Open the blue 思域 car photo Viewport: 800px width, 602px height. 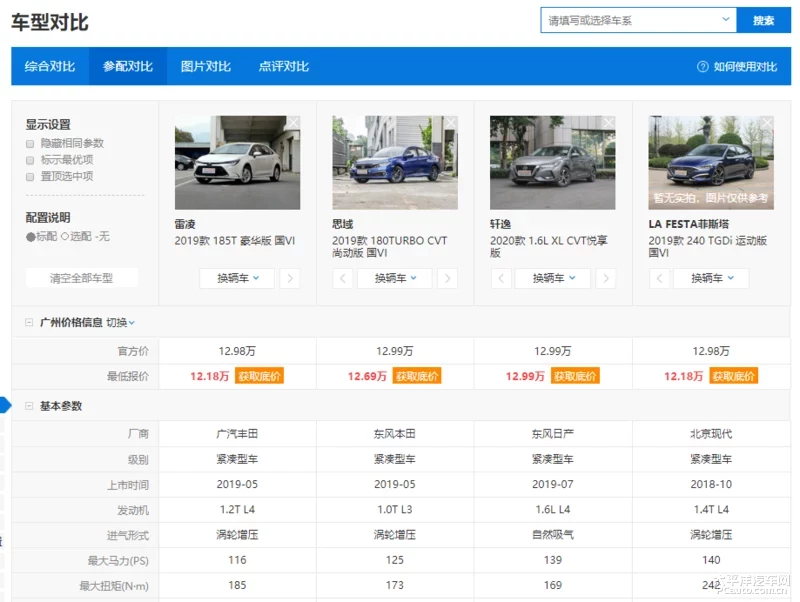click(395, 162)
